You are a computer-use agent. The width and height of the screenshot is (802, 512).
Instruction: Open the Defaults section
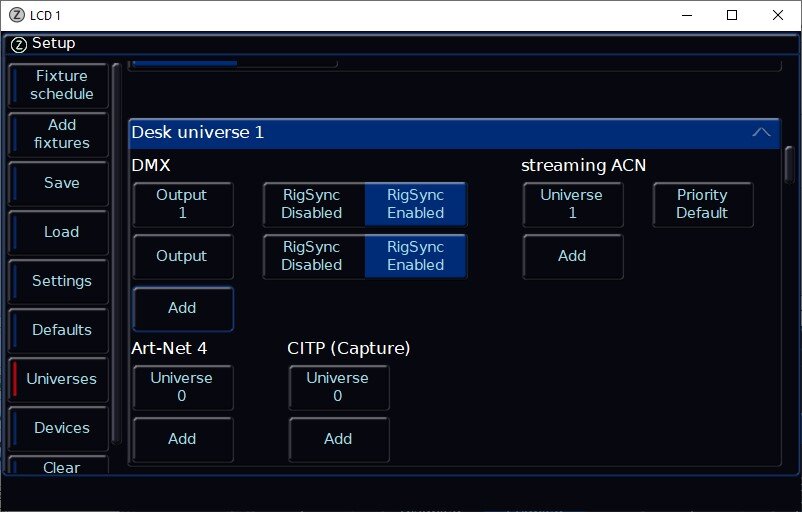pyautogui.click(x=61, y=330)
